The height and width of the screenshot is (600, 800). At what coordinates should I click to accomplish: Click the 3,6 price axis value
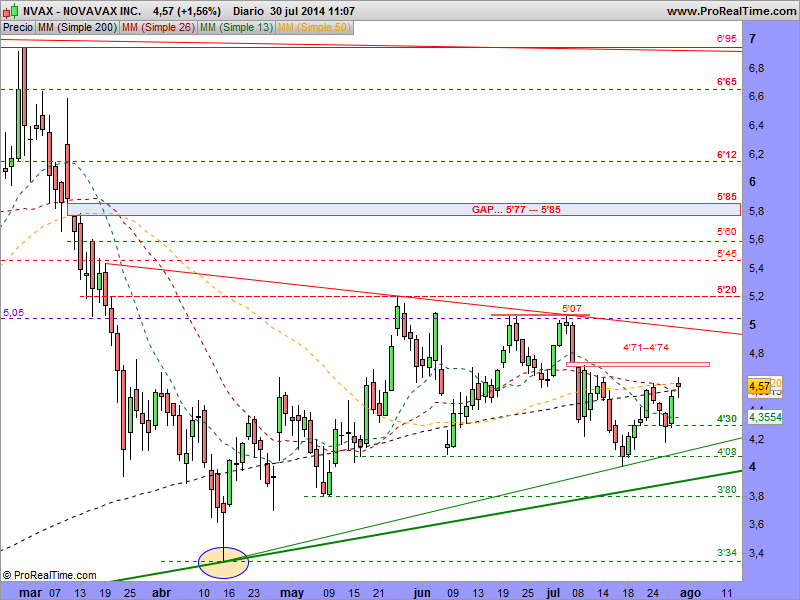pyautogui.click(x=756, y=524)
